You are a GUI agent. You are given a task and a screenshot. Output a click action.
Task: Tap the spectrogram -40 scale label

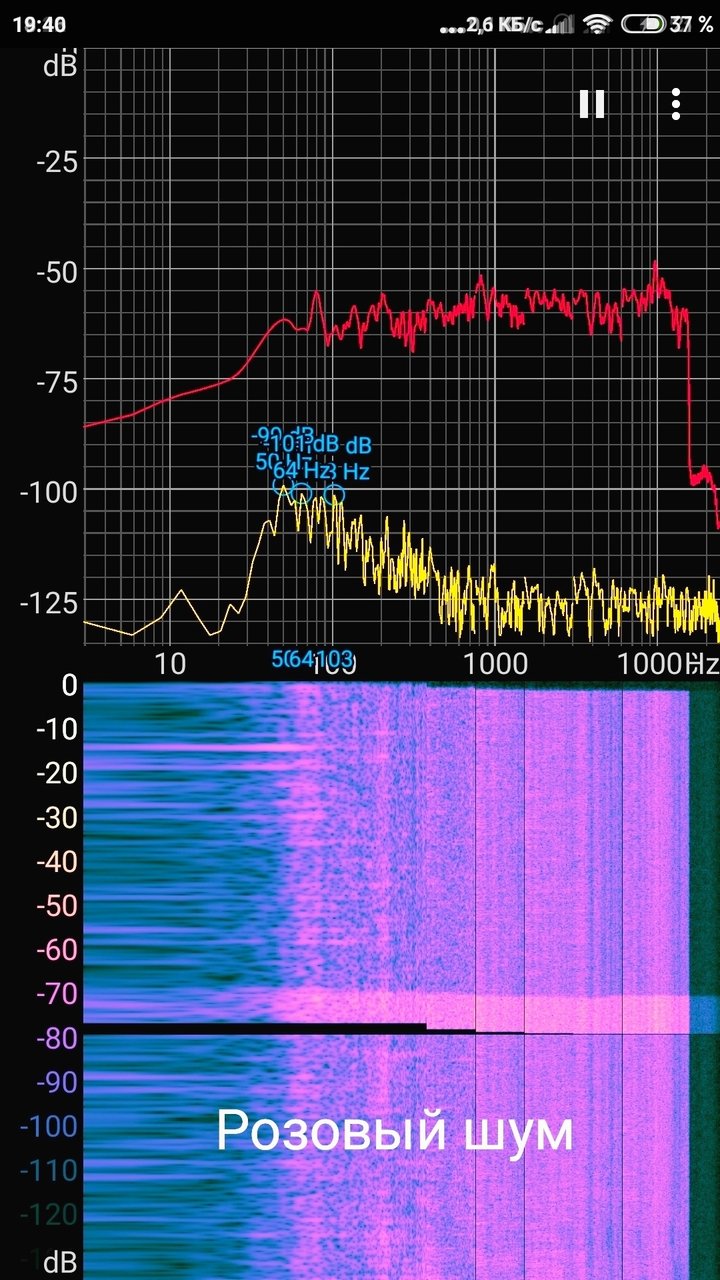tap(57, 861)
